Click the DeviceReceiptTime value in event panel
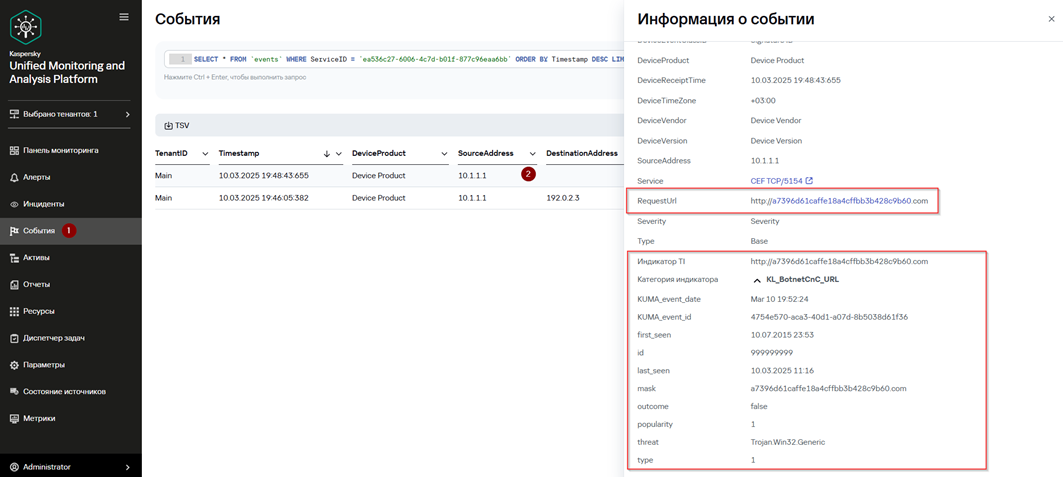This screenshot has width=1063, height=477. tap(795, 80)
